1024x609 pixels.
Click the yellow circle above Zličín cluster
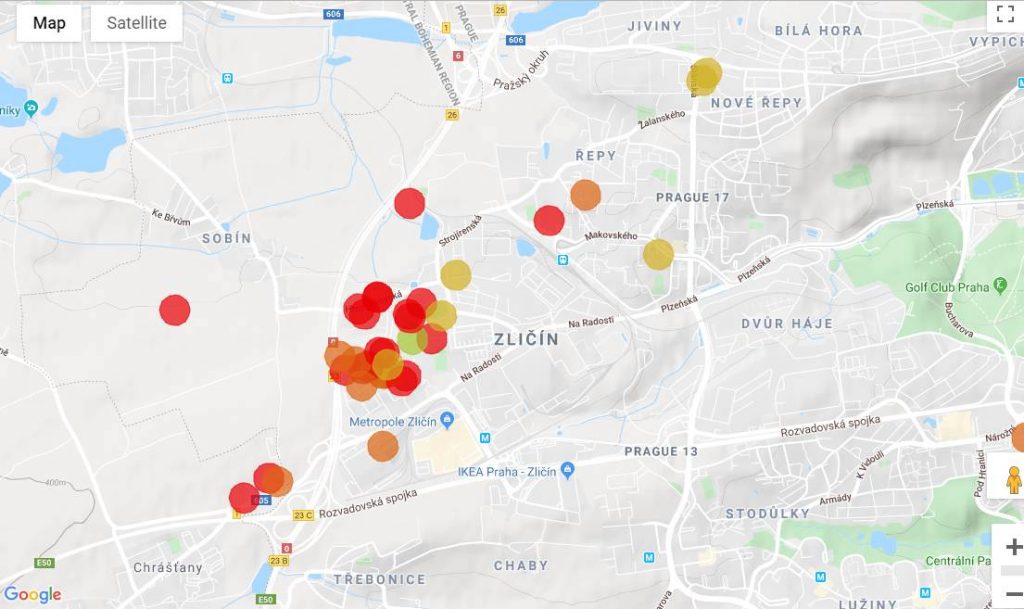pos(456,274)
